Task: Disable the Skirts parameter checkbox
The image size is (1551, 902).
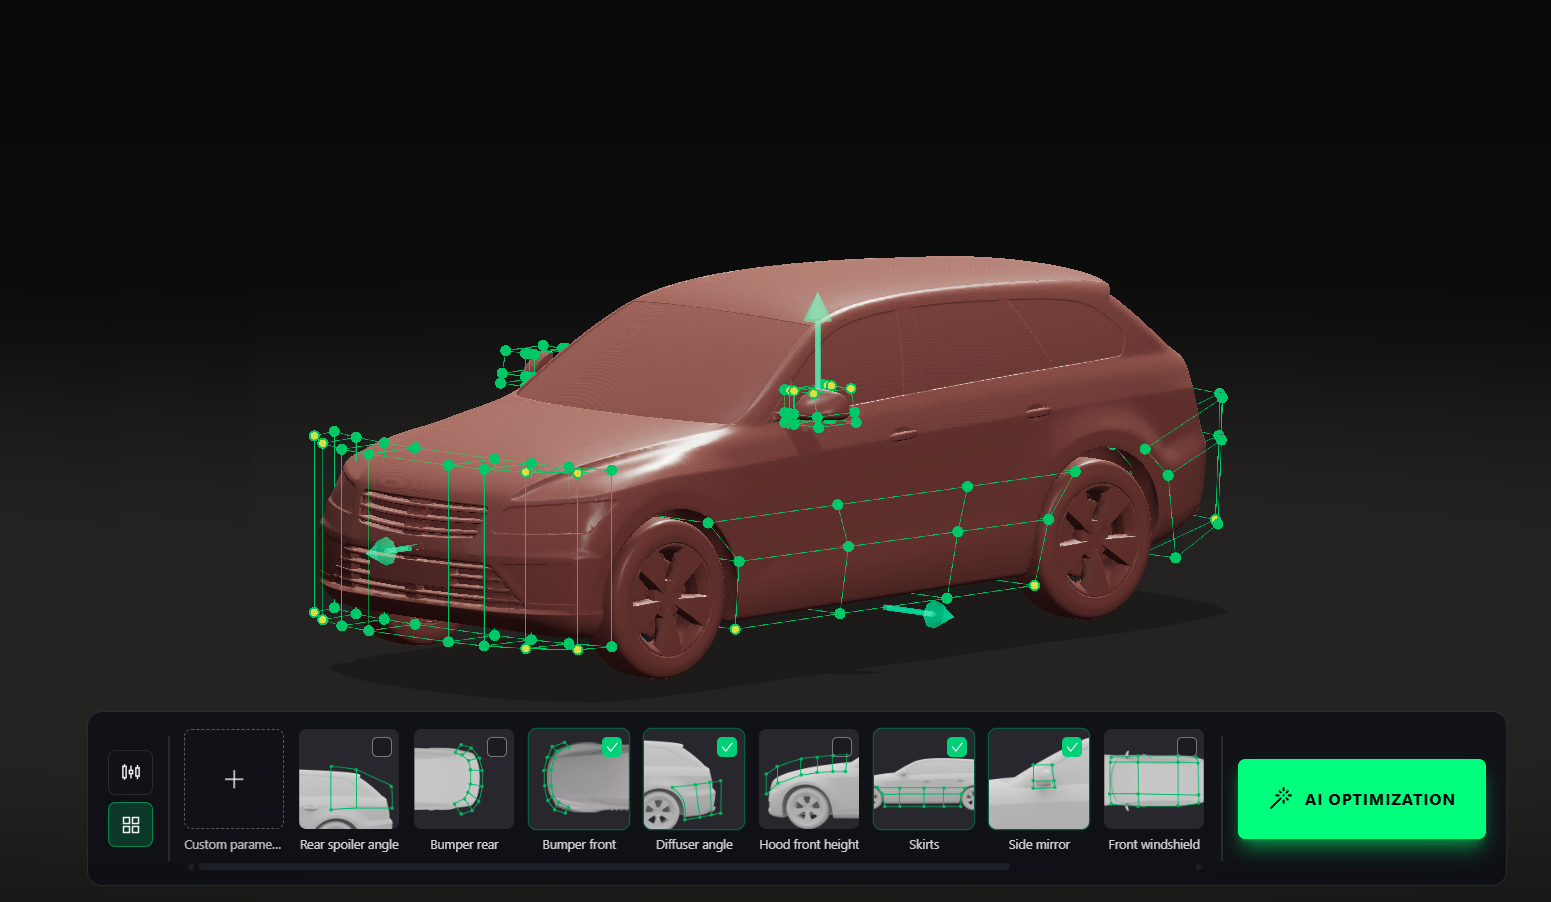Action: tap(958, 746)
